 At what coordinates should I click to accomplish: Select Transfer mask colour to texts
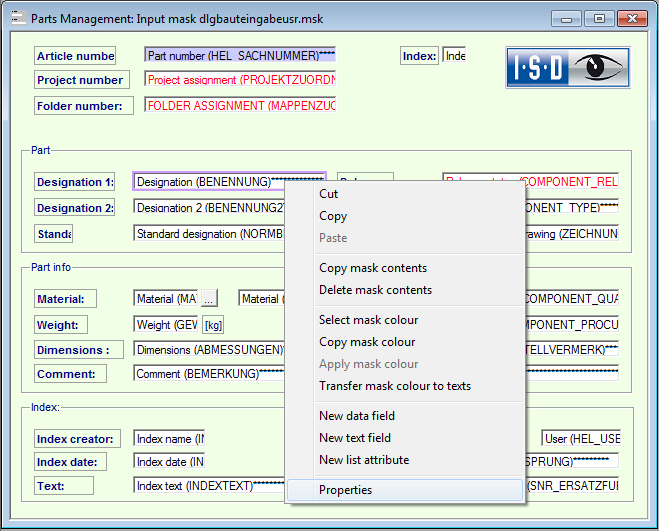coord(394,386)
